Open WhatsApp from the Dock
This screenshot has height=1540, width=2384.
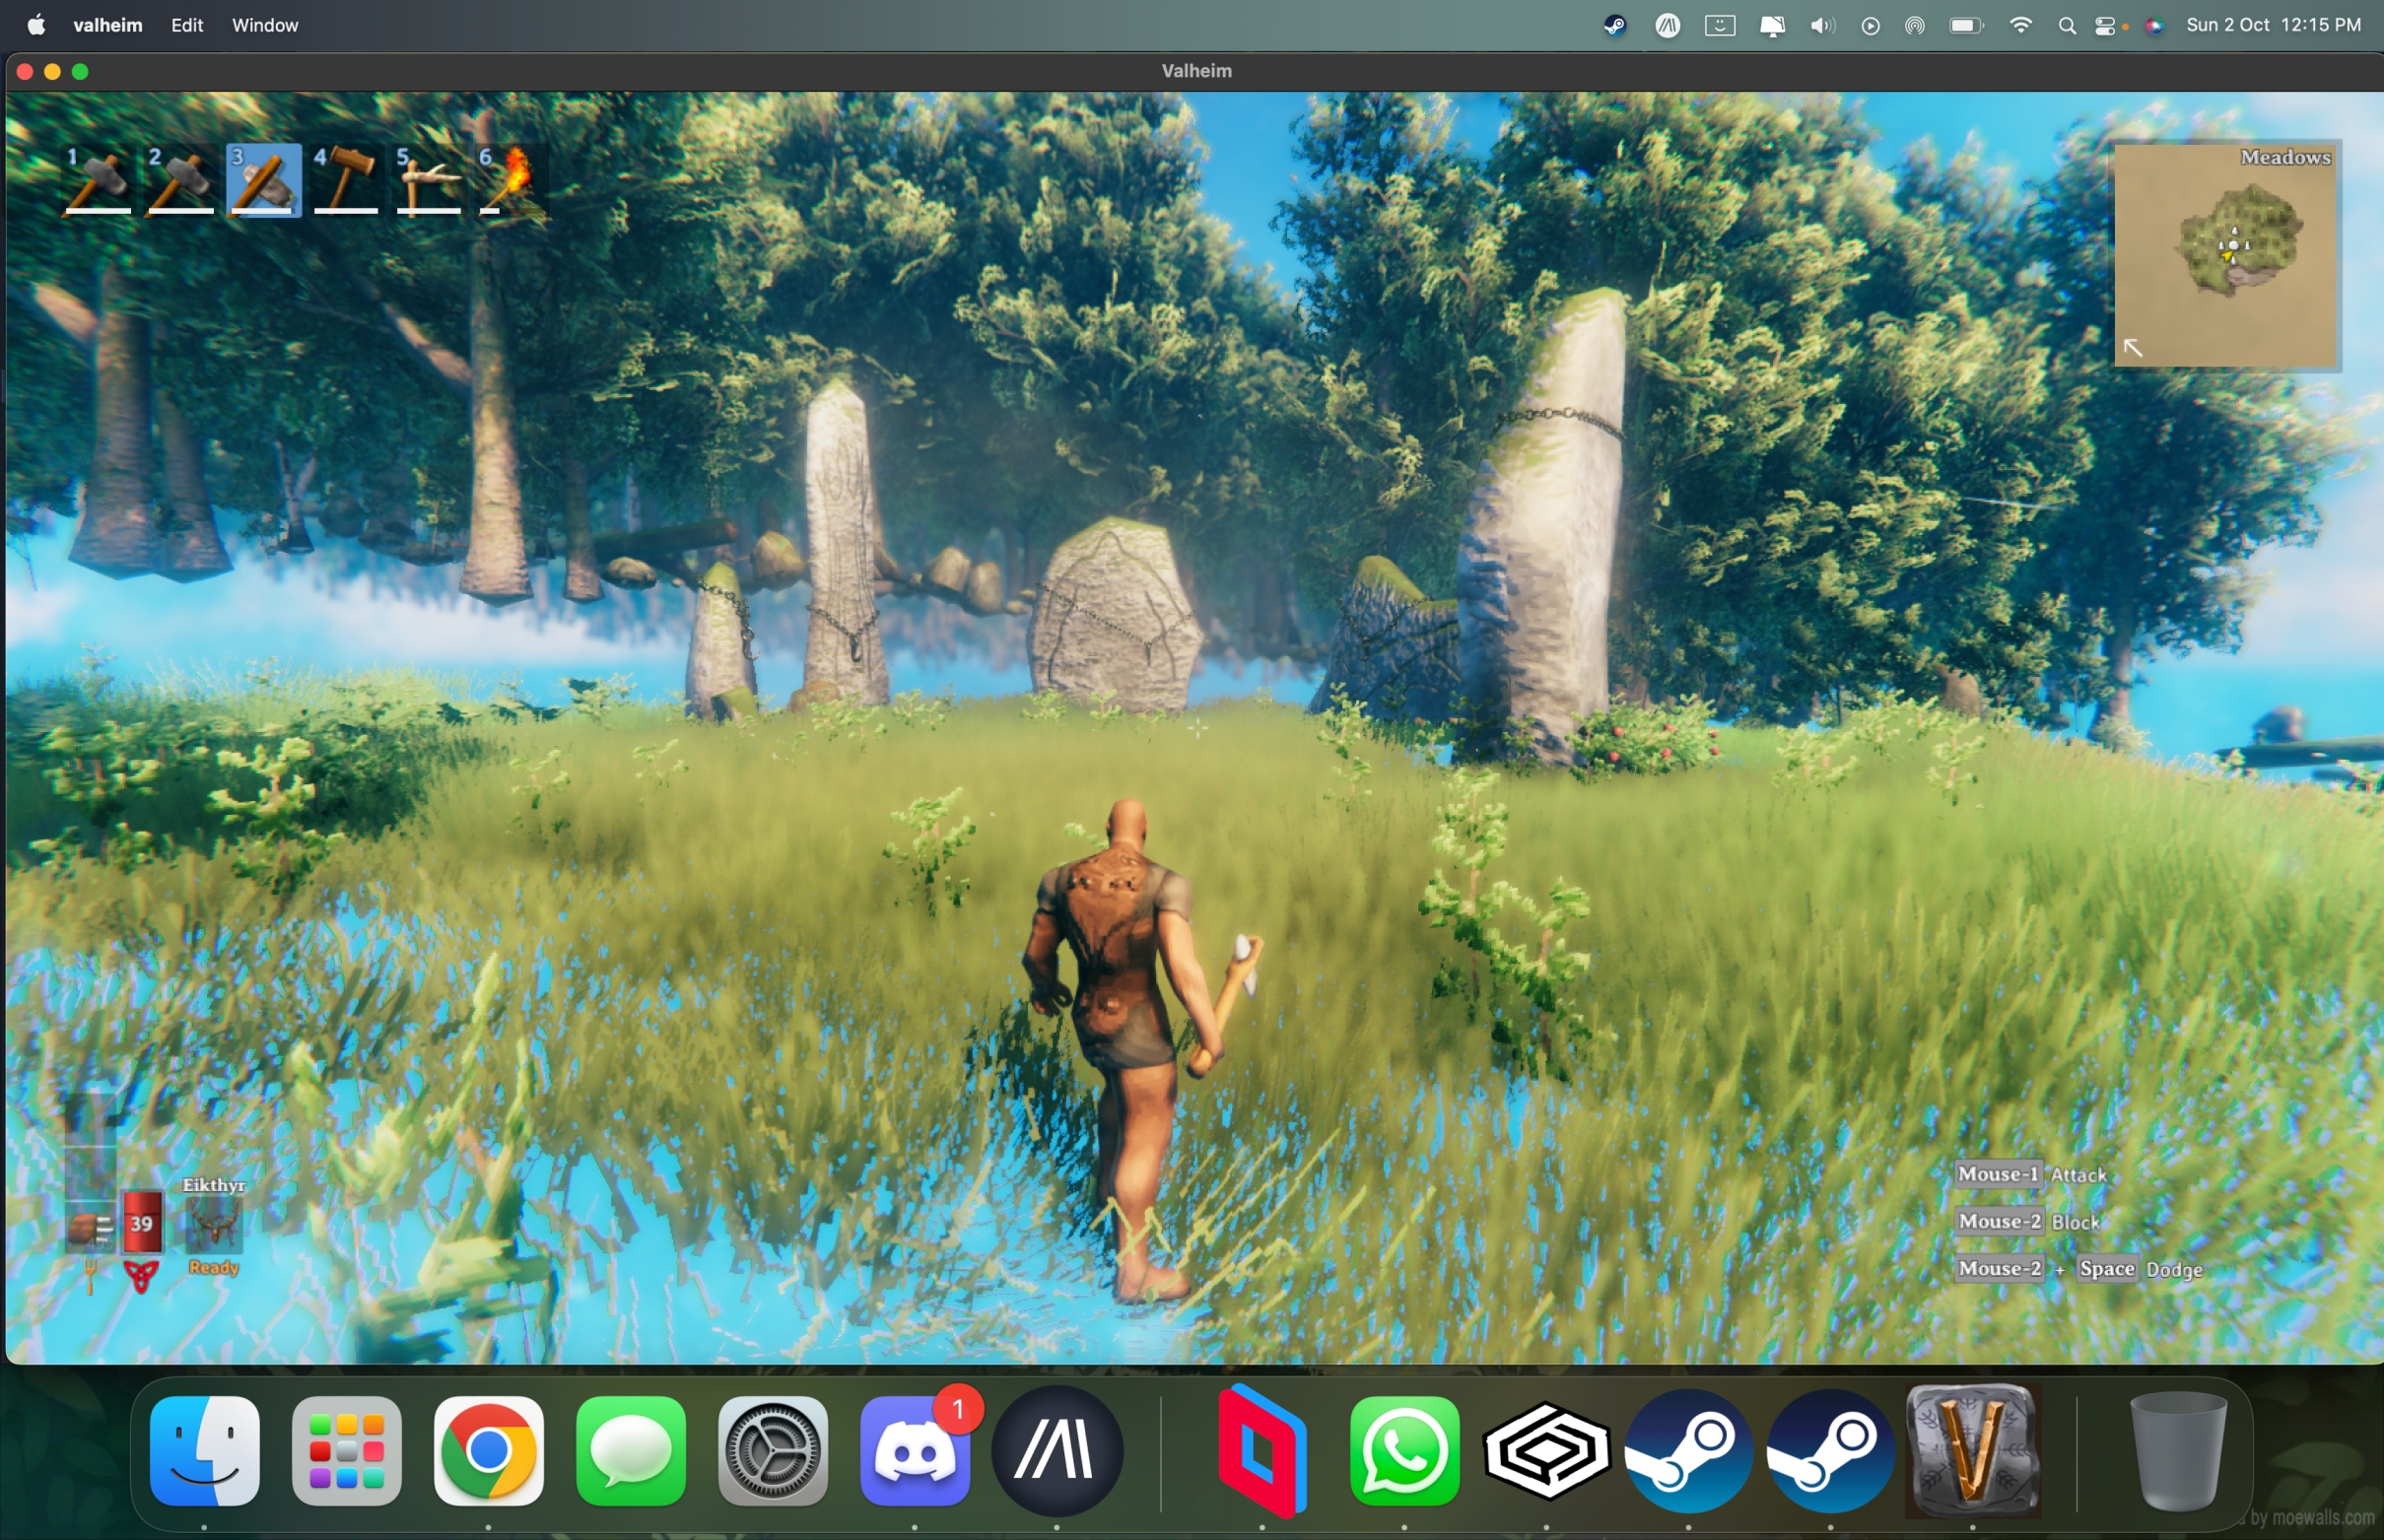[1405, 1451]
